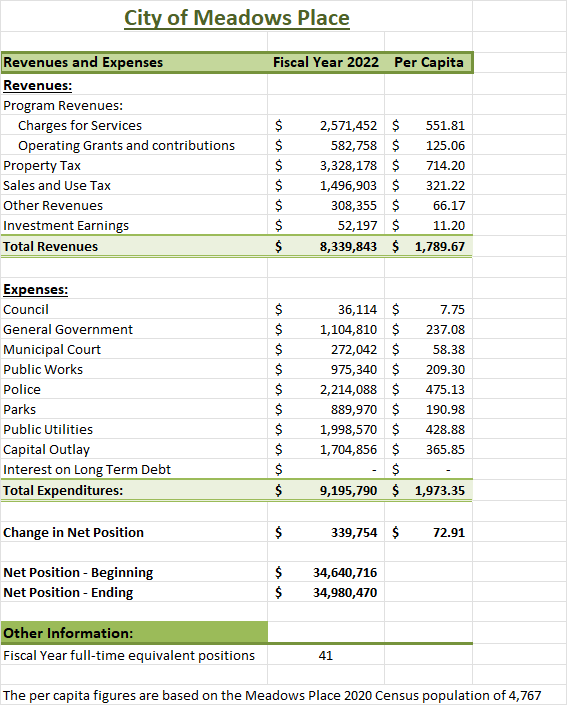
Task: Select the Total Revenues amount 8,339,843
Action: point(348,246)
